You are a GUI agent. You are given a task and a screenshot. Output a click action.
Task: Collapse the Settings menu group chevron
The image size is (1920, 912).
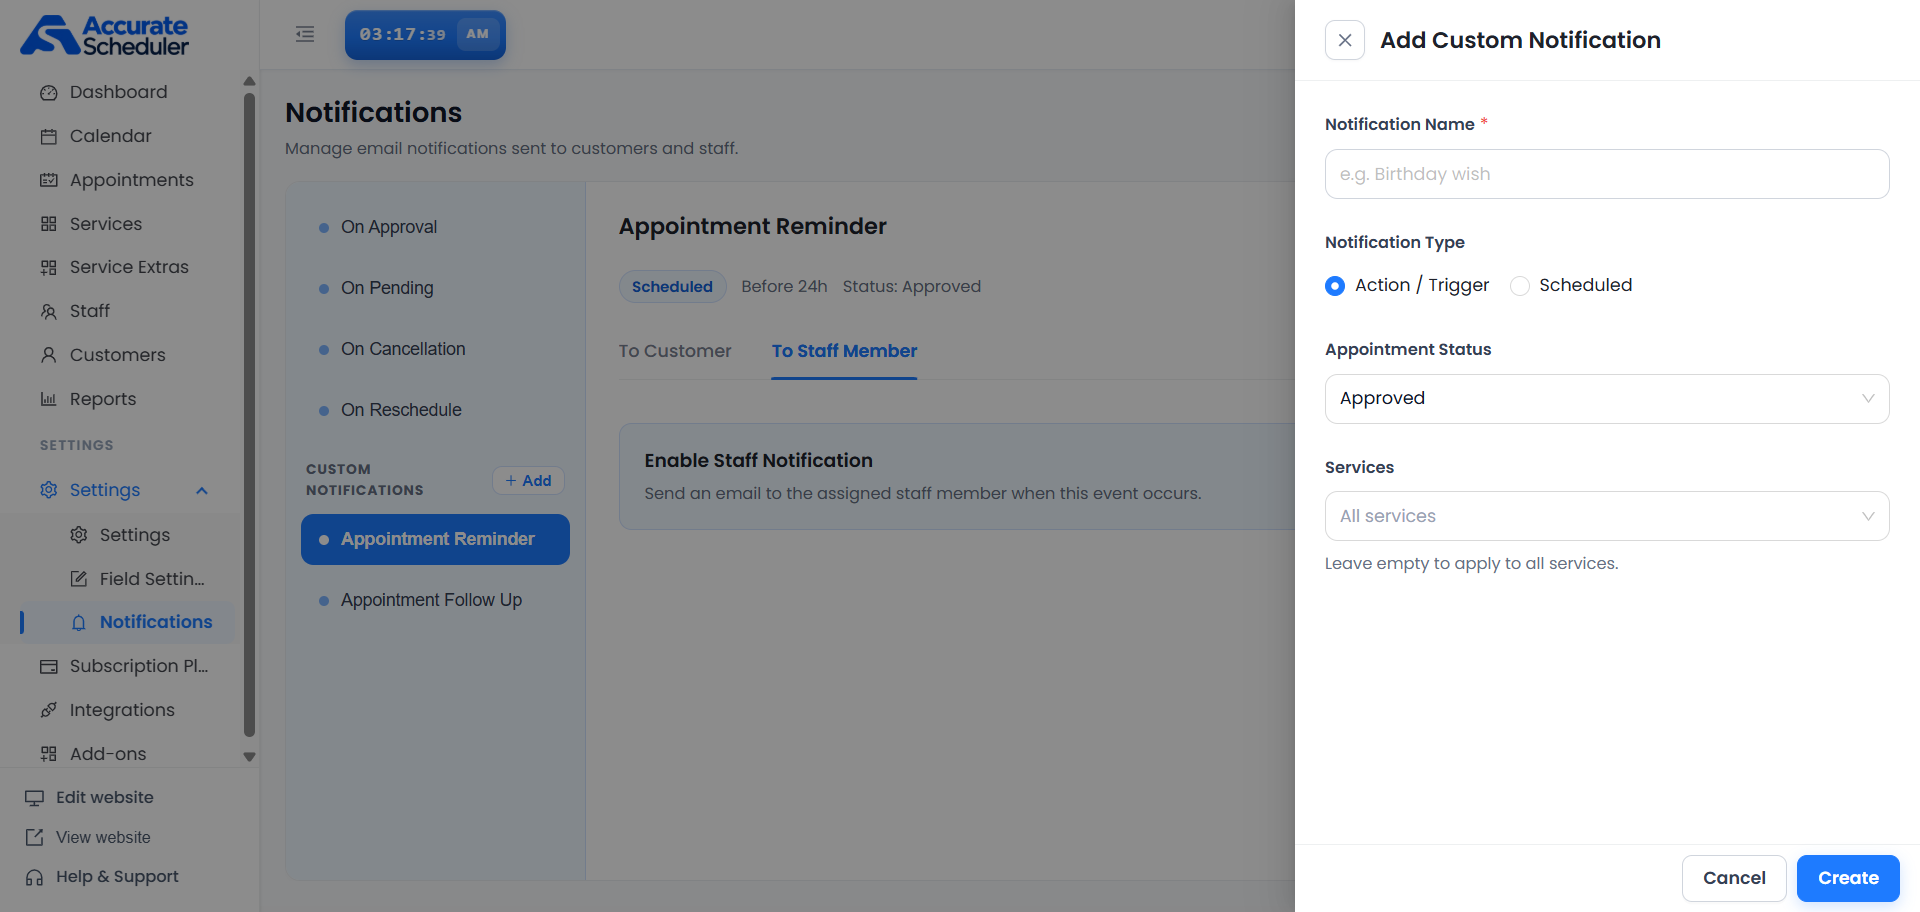click(x=202, y=491)
